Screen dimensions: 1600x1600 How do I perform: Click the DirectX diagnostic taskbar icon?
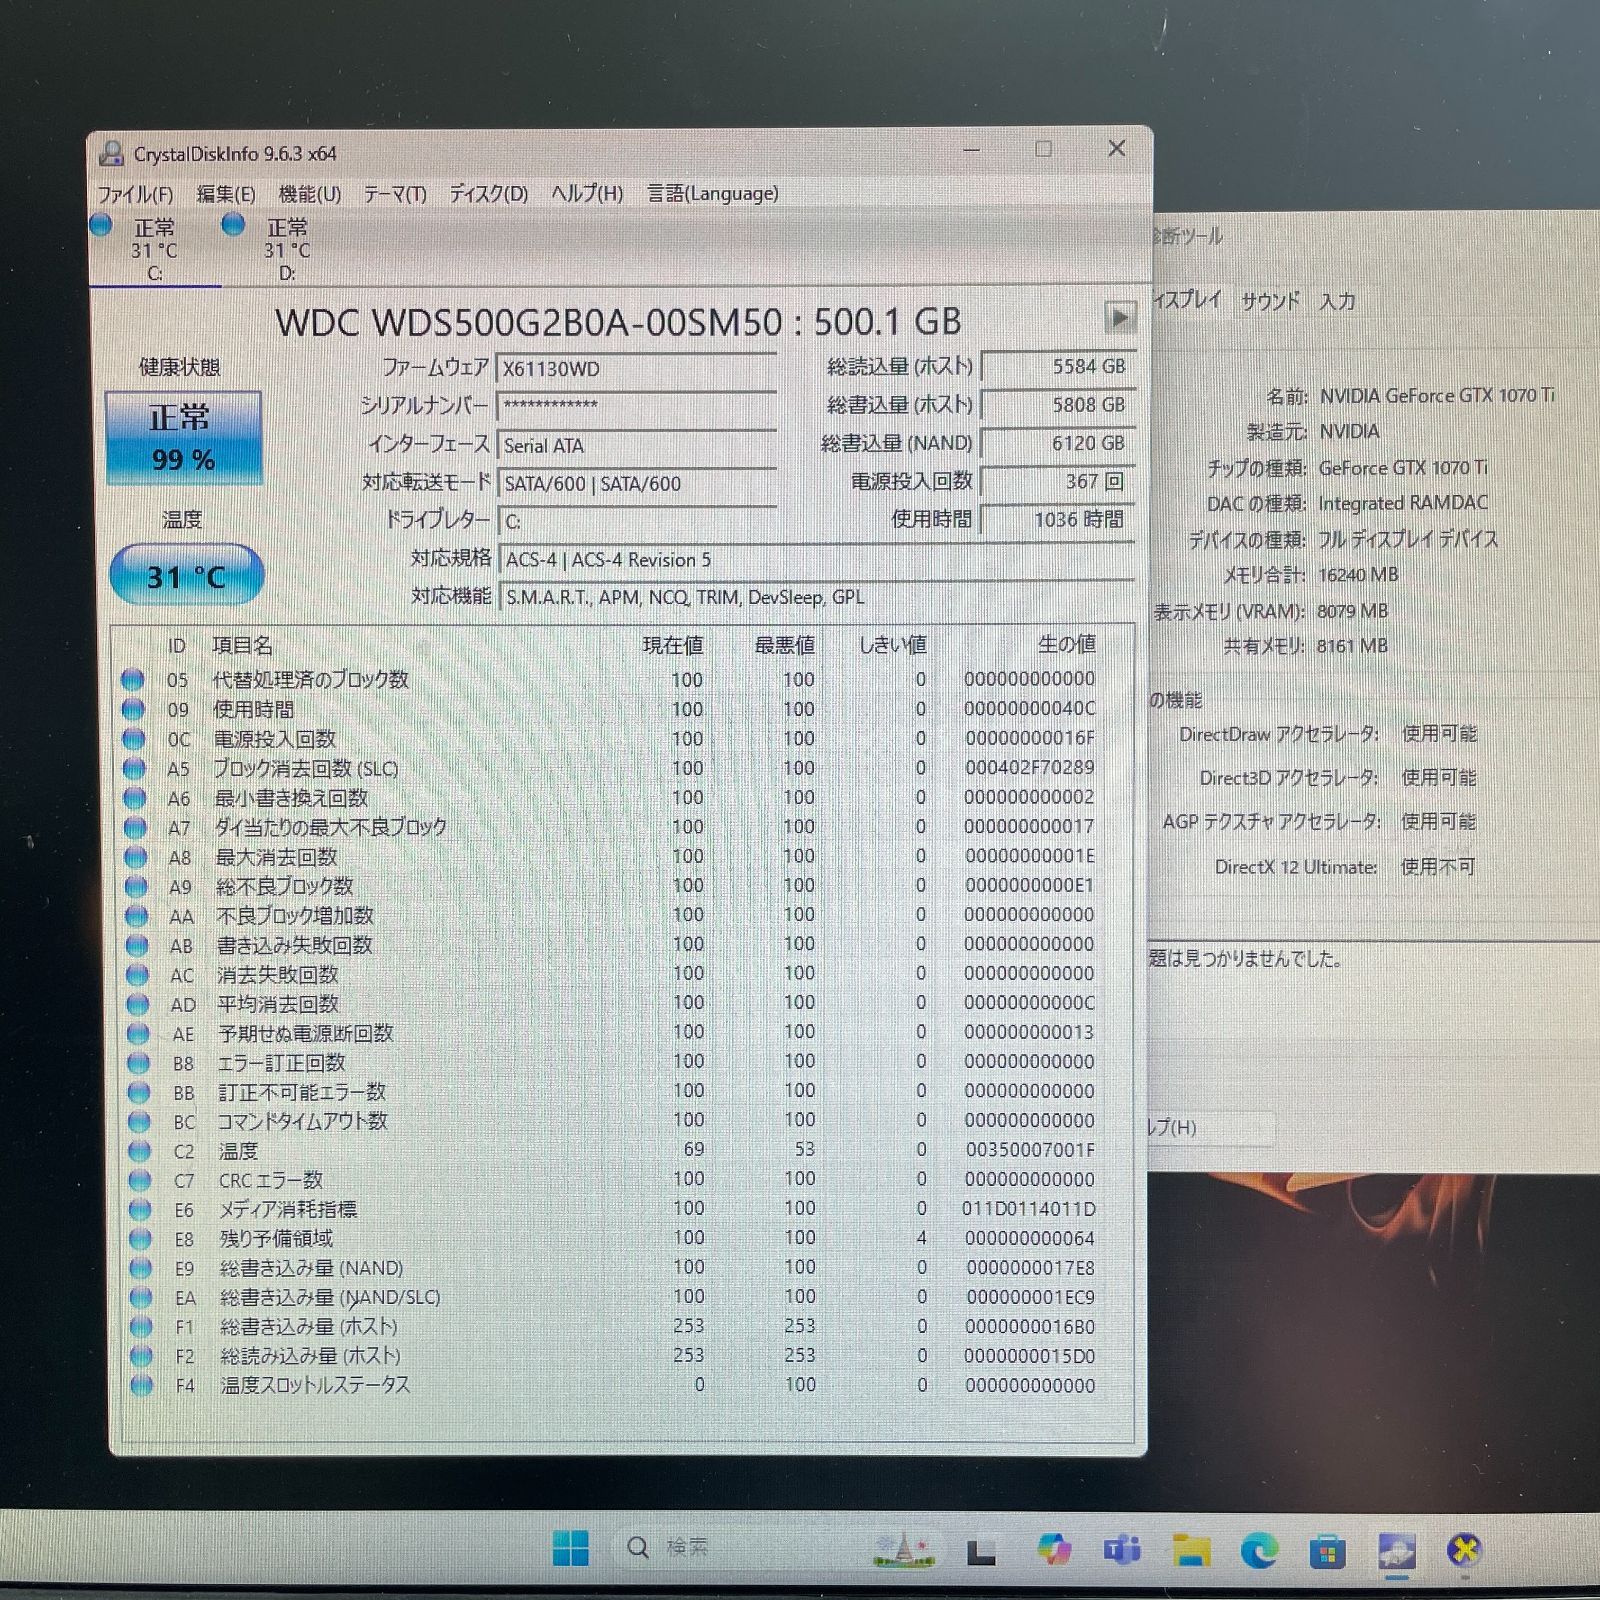coord(1465,1552)
